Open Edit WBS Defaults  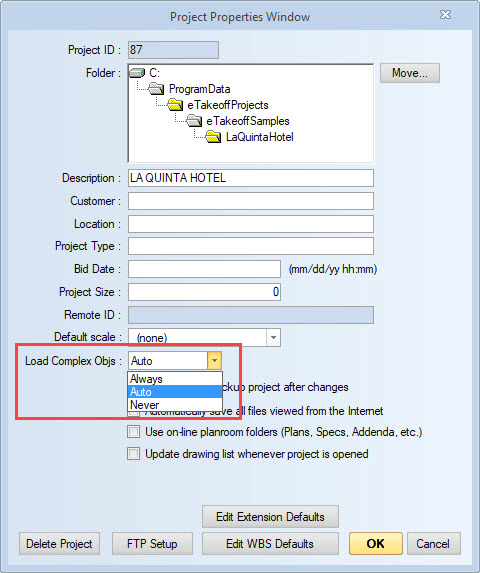pyautogui.click(x=270, y=544)
